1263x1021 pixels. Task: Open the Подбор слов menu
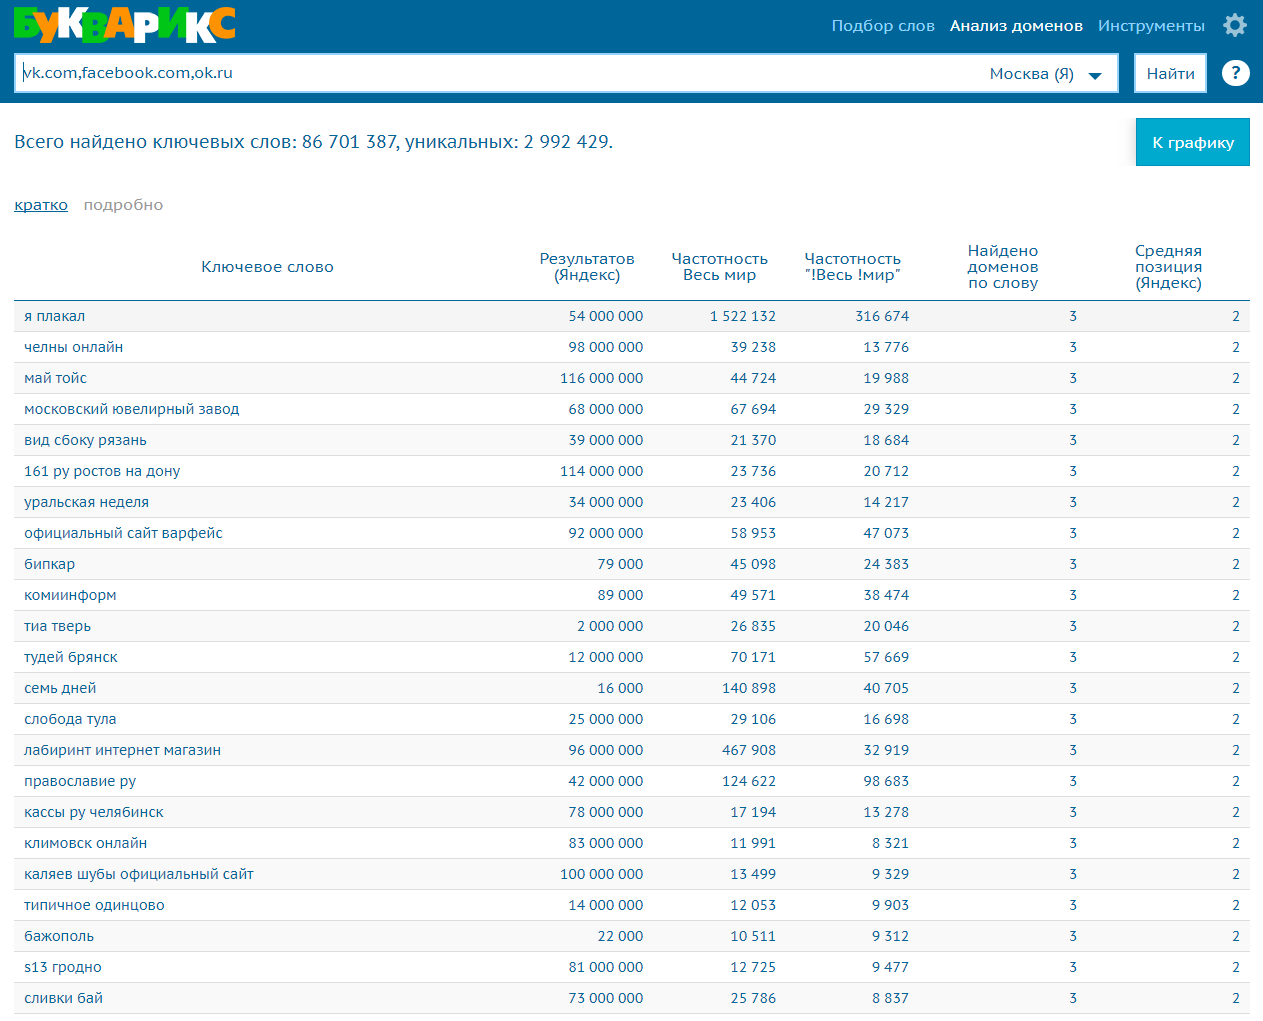(882, 26)
